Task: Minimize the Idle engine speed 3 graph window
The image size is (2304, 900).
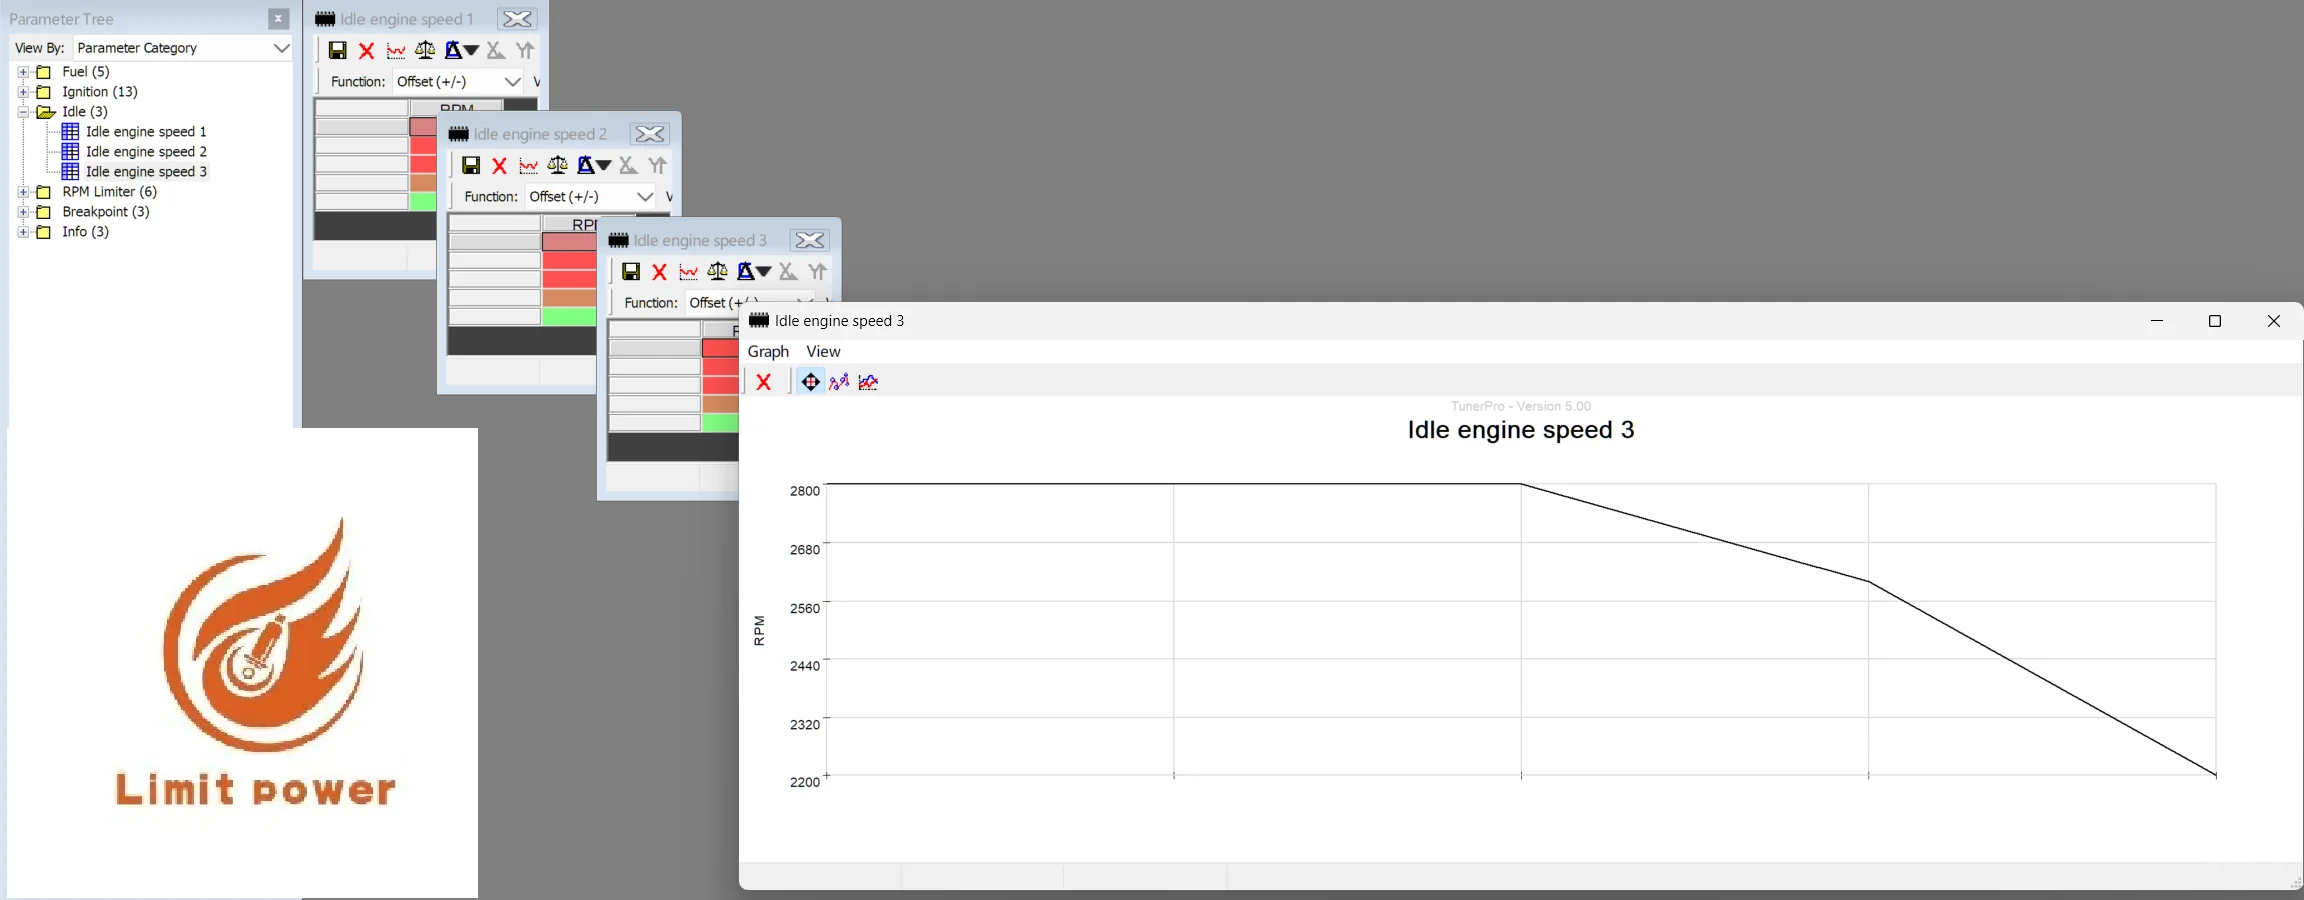Action: coord(2157,321)
